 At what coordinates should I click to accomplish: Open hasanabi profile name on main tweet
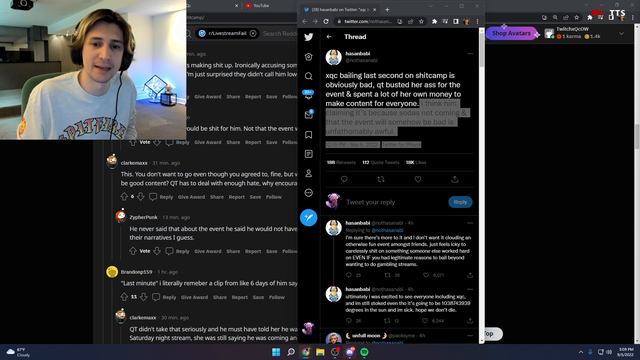pos(358,53)
